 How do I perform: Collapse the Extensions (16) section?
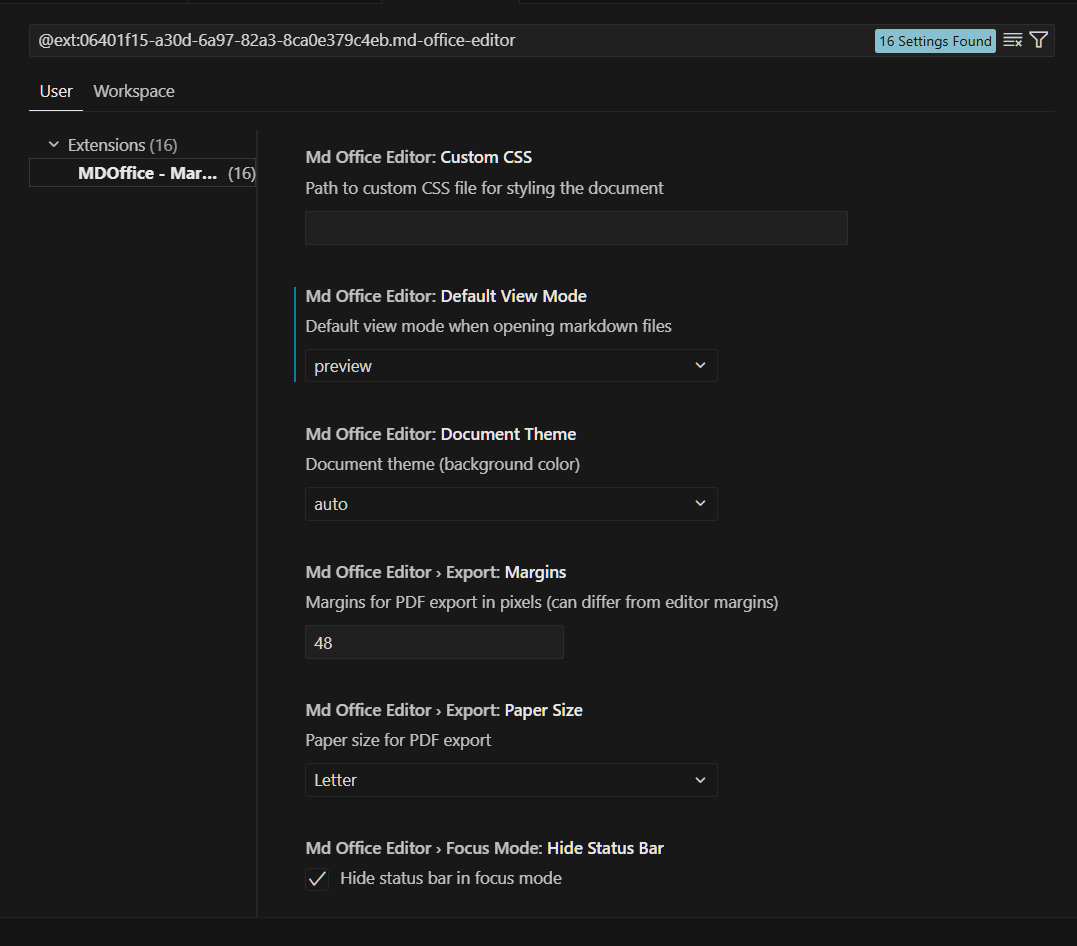pyautogui.click(x=53, y=144)
